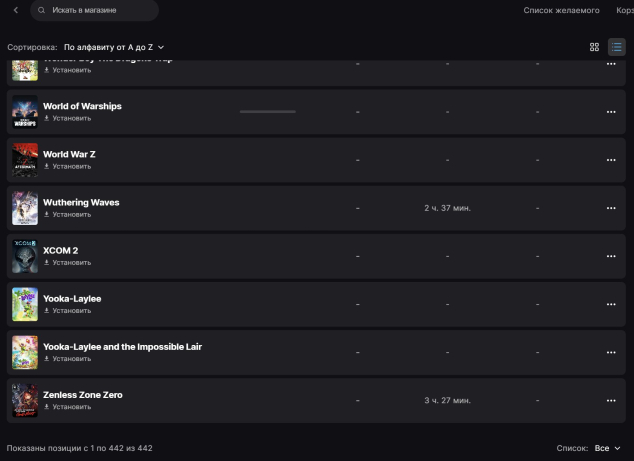The width and height of the screenshot is (634, 461).
Task: Open more options for Yooka-Laylee
Action: [611, 304]
